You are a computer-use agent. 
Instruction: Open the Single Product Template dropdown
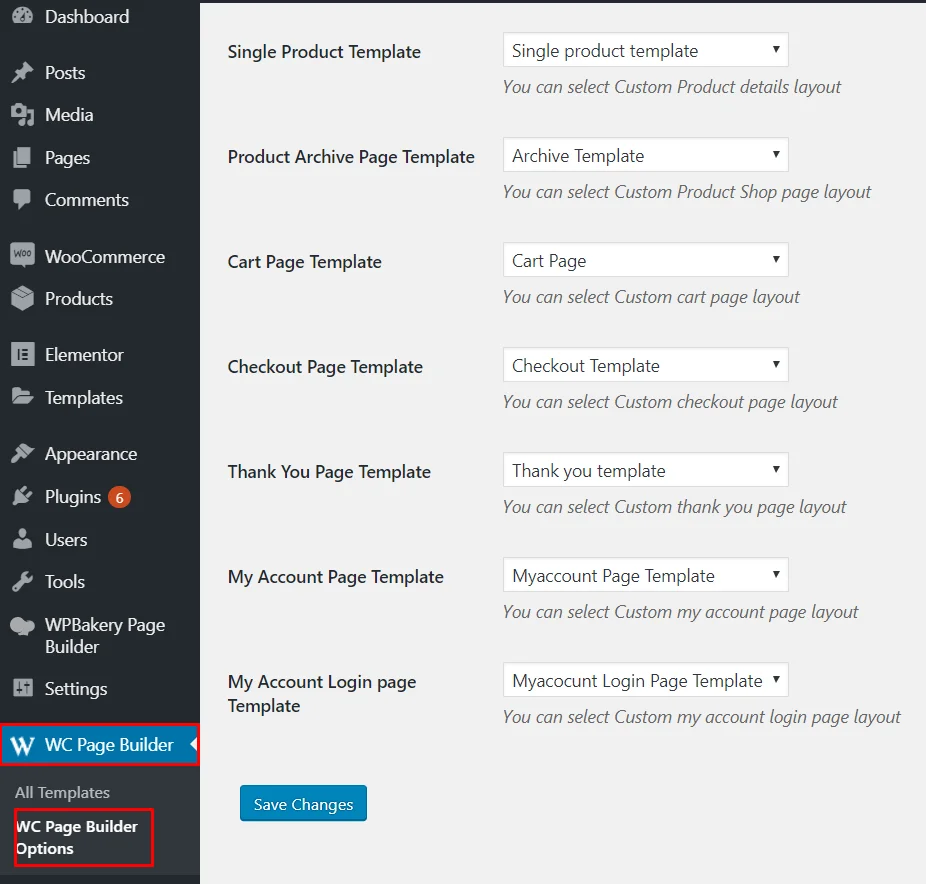(x=645, y=49)
